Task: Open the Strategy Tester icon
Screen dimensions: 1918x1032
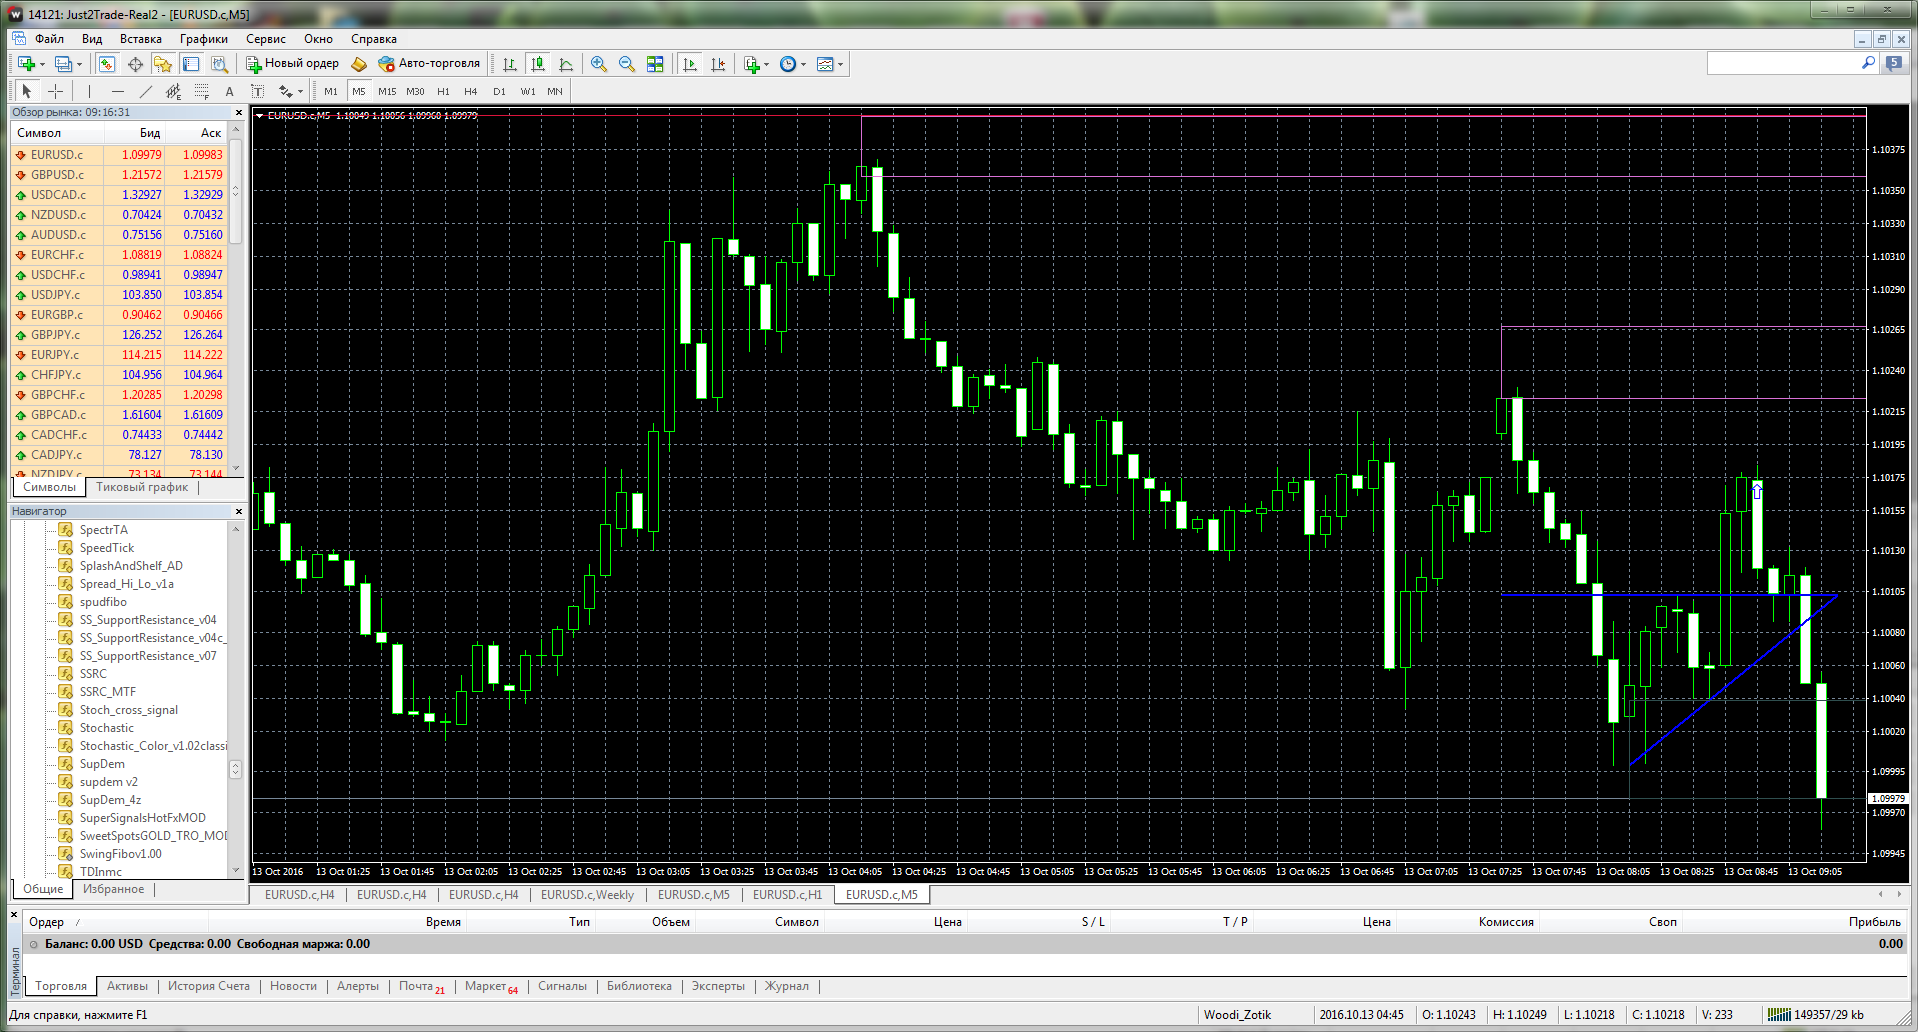Action: [x=219, y=64]
